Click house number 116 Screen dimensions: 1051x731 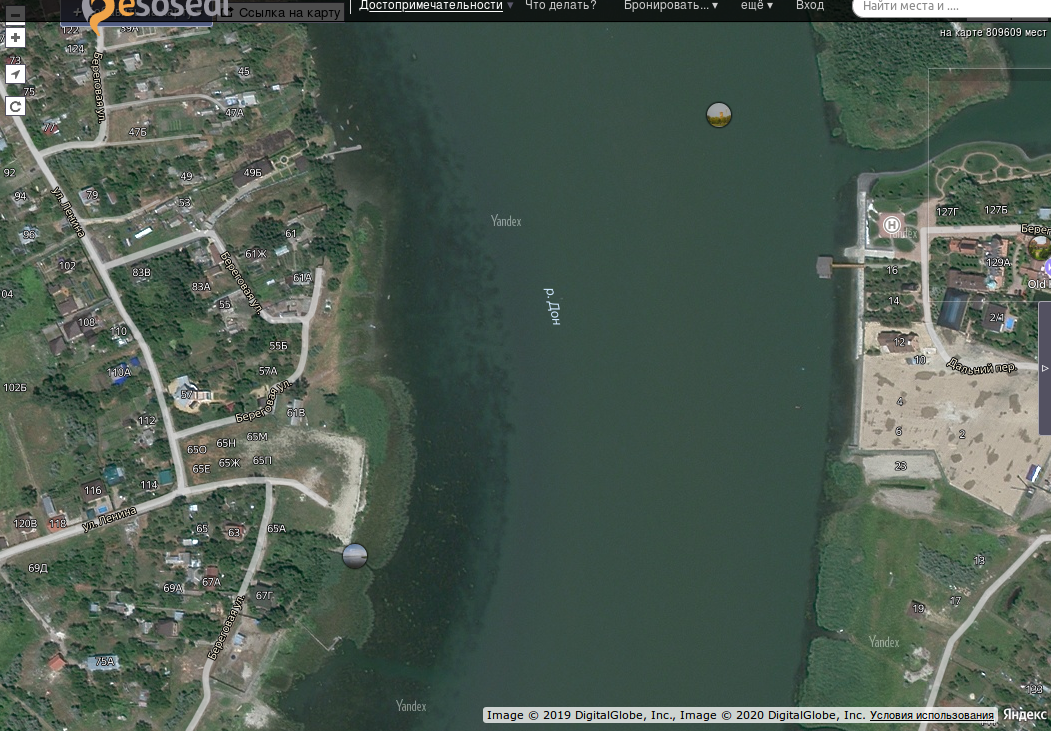92,490
